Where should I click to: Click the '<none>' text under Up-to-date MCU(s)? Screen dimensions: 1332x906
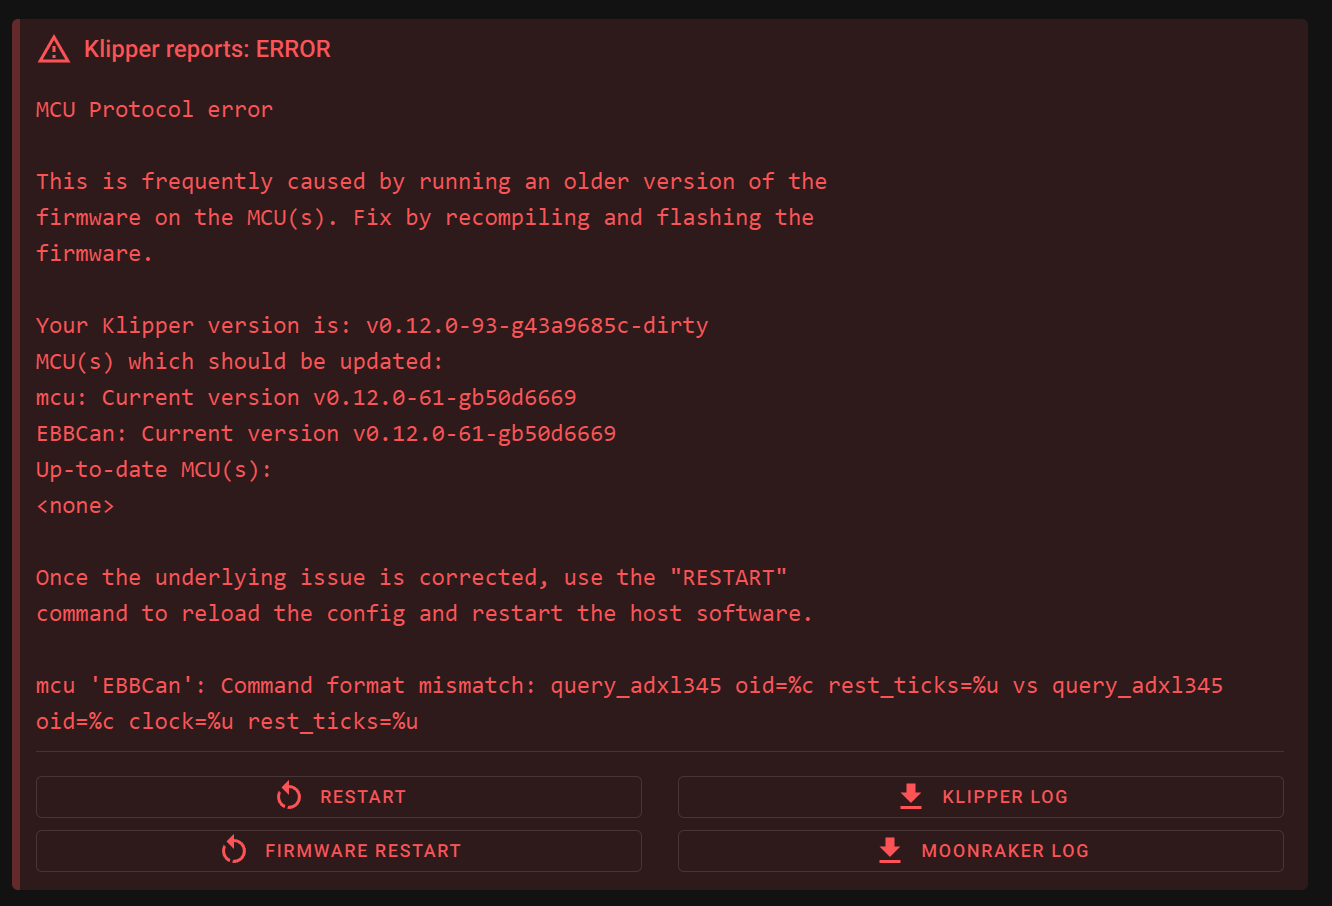tap(75, 506)
